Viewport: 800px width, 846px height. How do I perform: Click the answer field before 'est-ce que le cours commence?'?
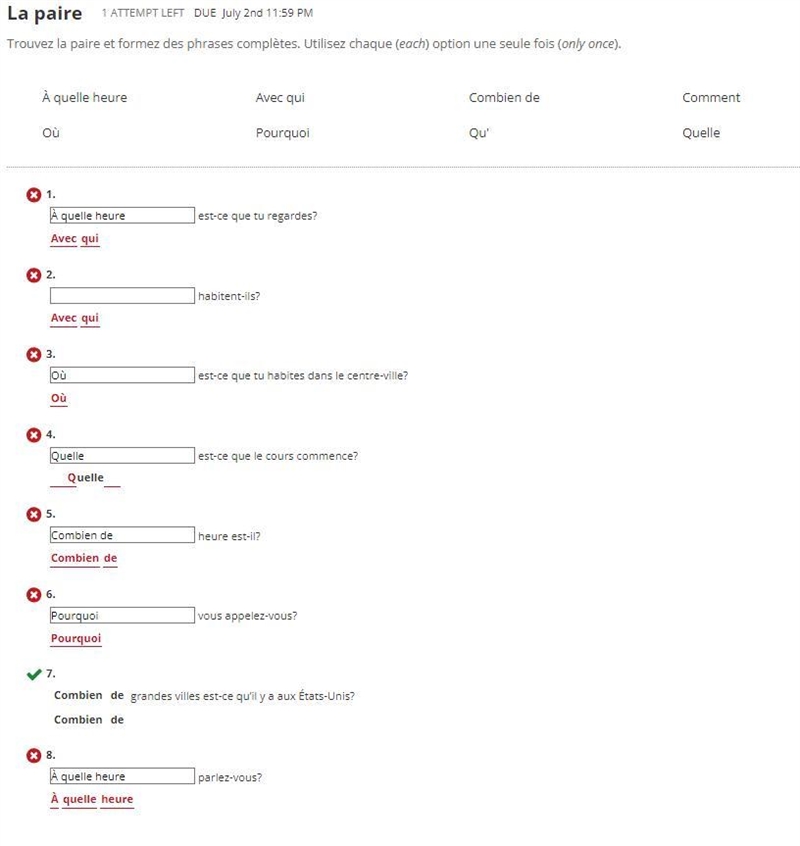[x=122, y=455]
